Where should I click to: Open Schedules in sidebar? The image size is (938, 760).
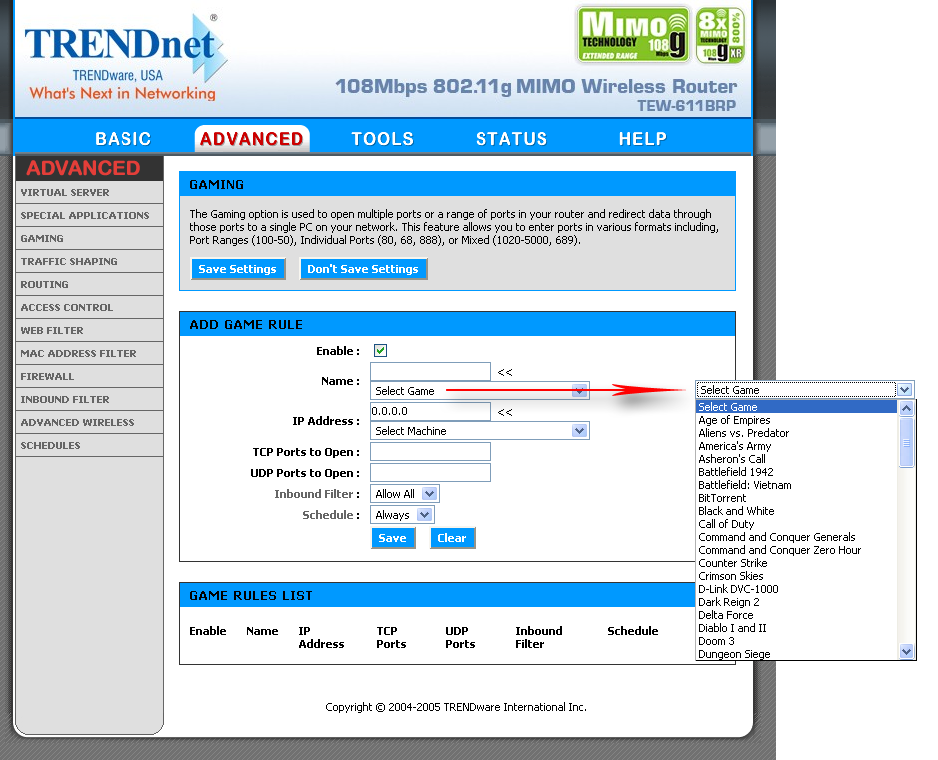click(x=89, y=445)
